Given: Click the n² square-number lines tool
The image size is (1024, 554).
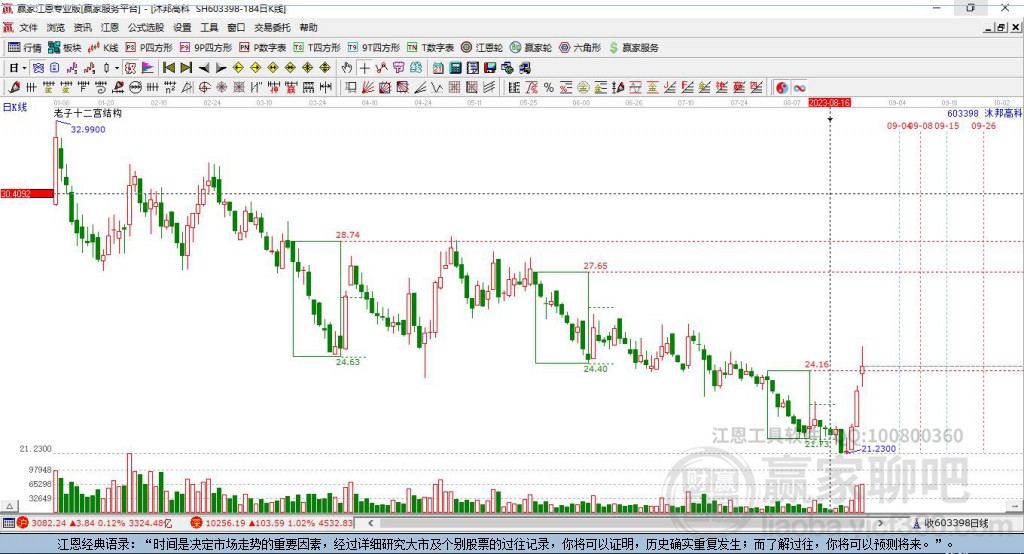Looking at the screenshot, I should point(170,88).
